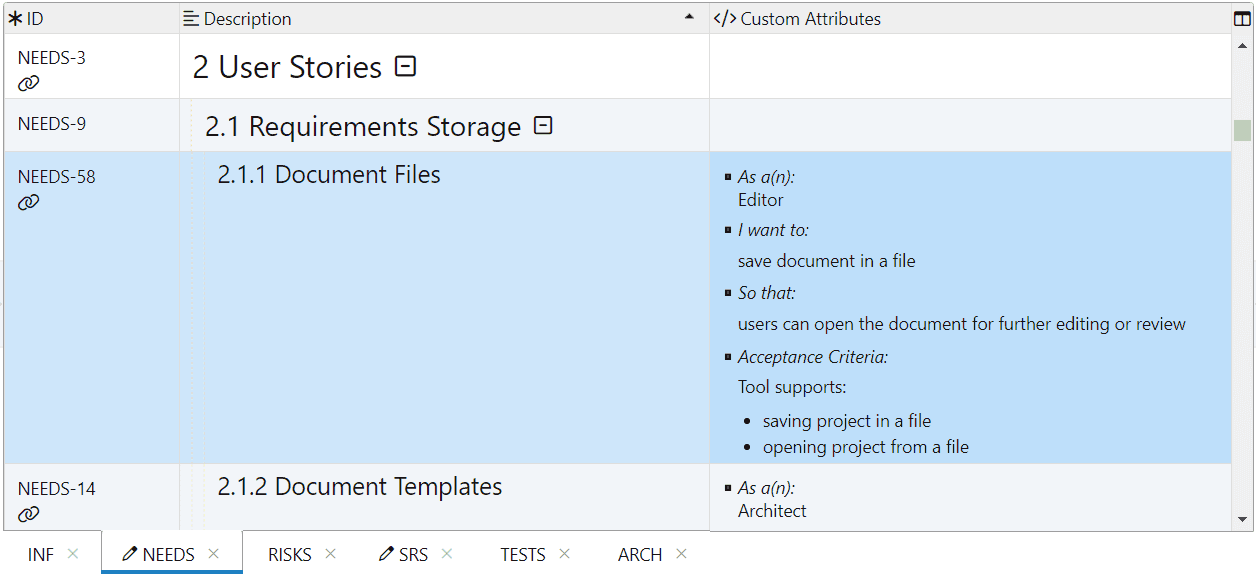The height and width of the screenshot is (577, 1256).
Task: Sort by the Description column arrow
Action: coord(688,18)
